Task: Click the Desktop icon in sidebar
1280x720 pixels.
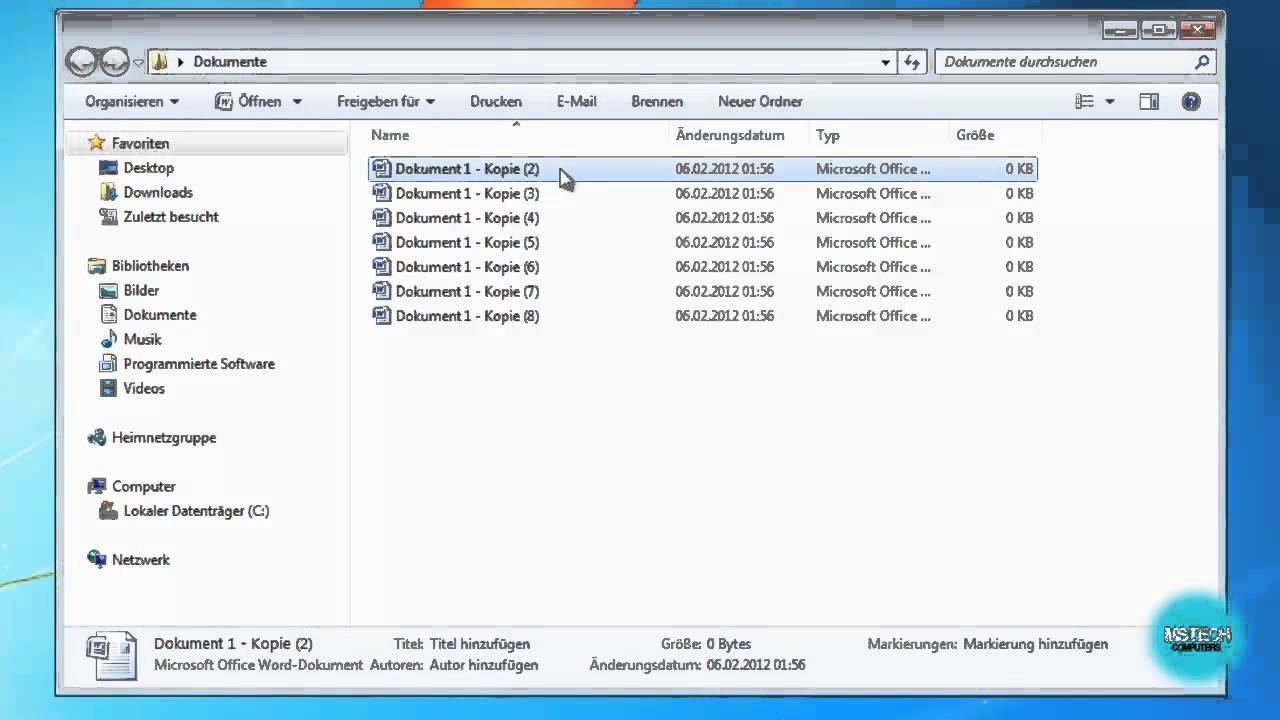Action: click(109, 168)
